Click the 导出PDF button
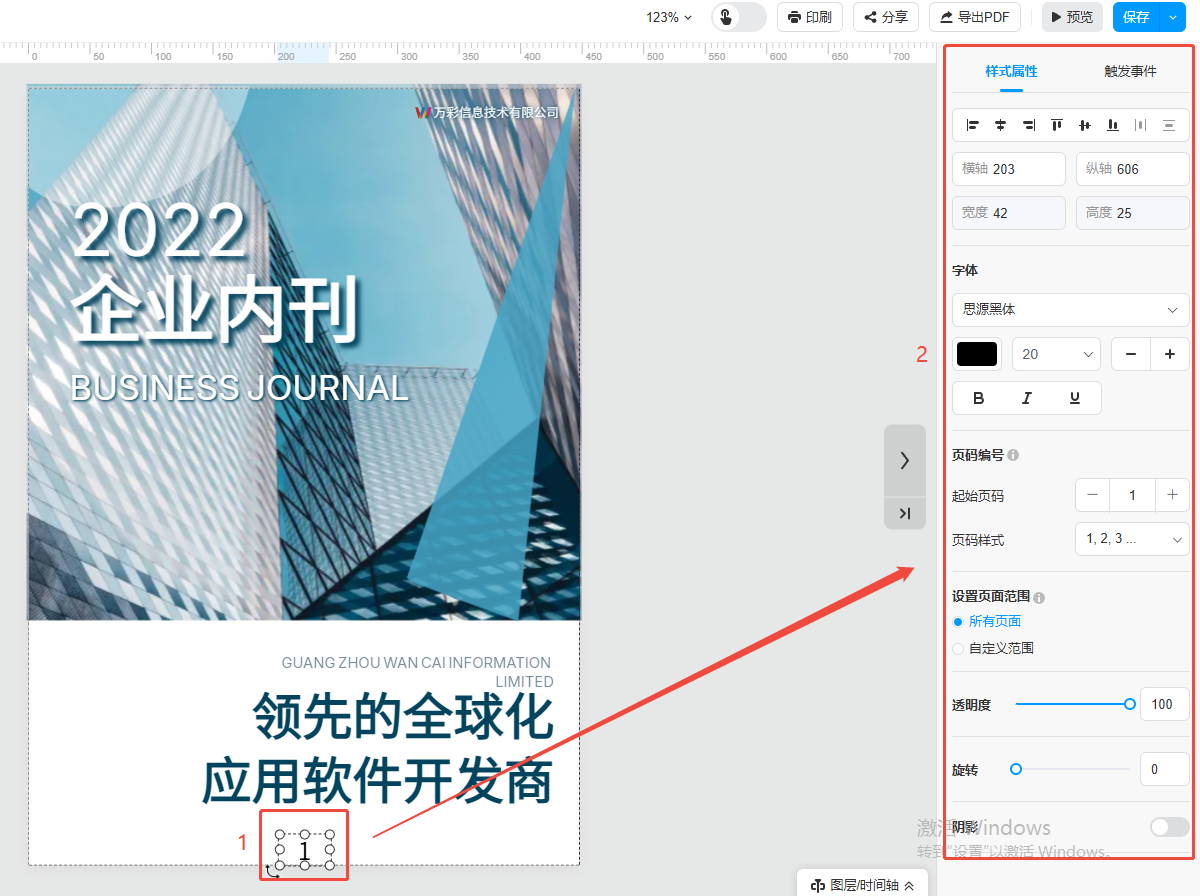This screenshot has width=1200, height=896. (974, 17)
